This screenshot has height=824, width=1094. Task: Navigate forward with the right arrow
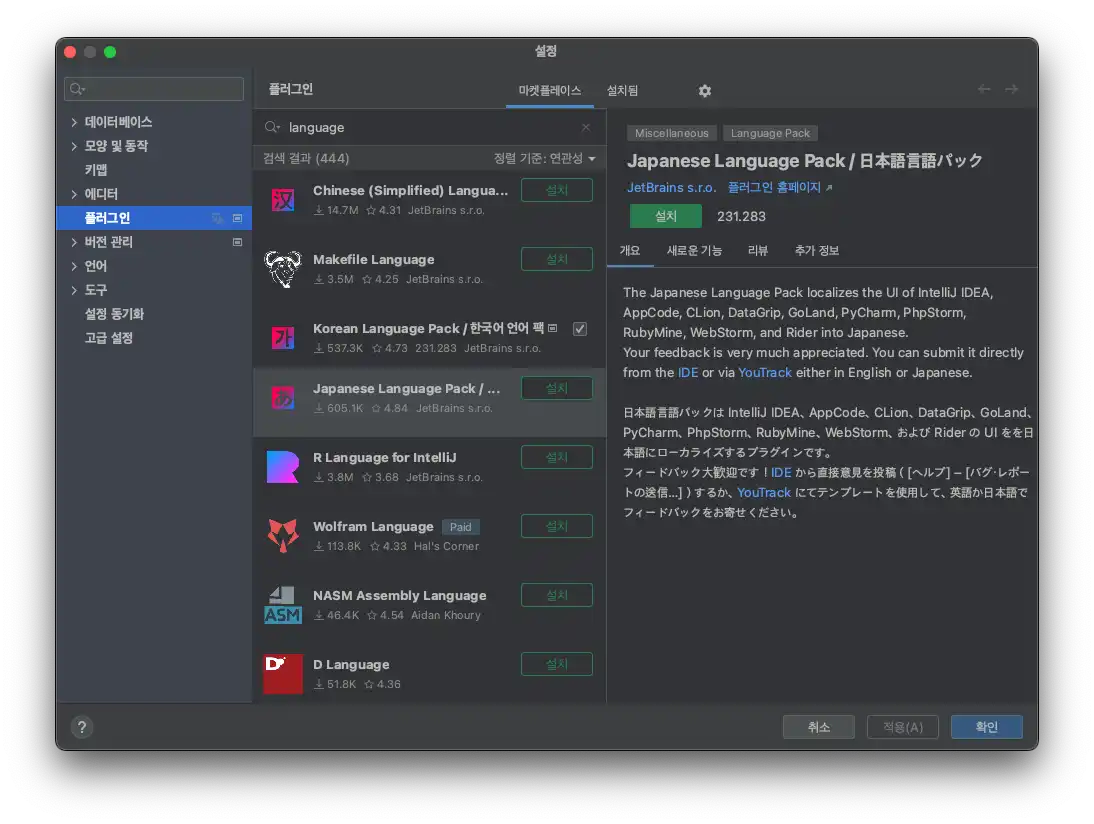coord(1012,89)
